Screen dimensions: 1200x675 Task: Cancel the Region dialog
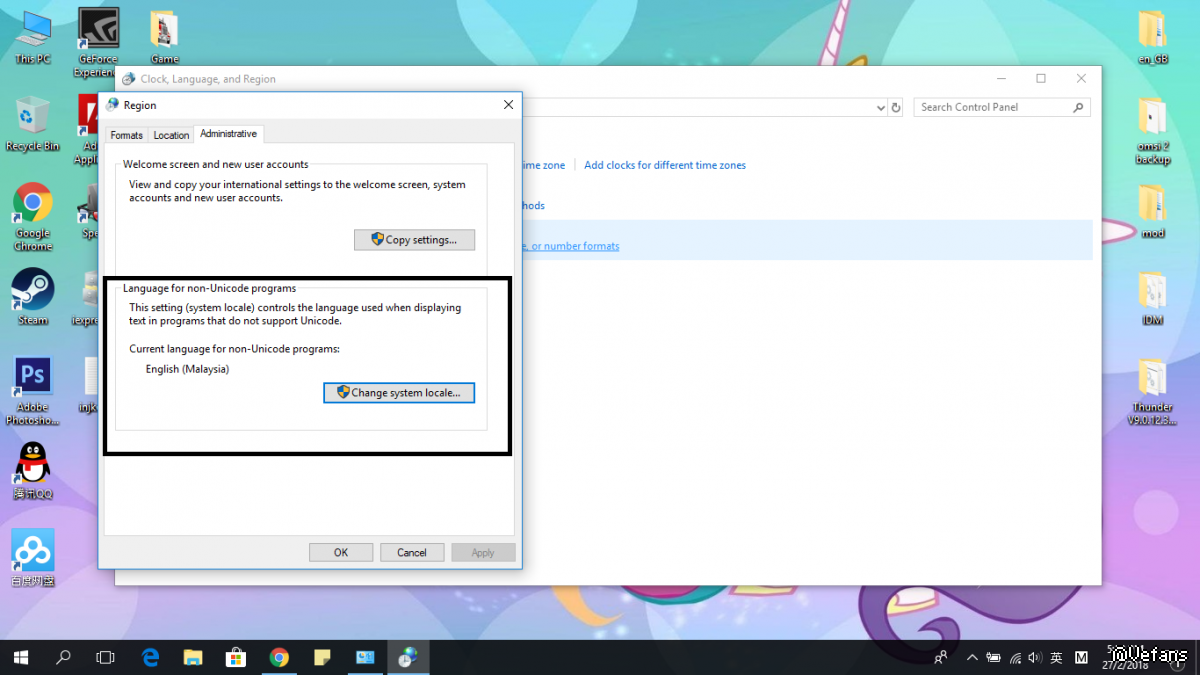pyautogui.click(x=412, y=552)
